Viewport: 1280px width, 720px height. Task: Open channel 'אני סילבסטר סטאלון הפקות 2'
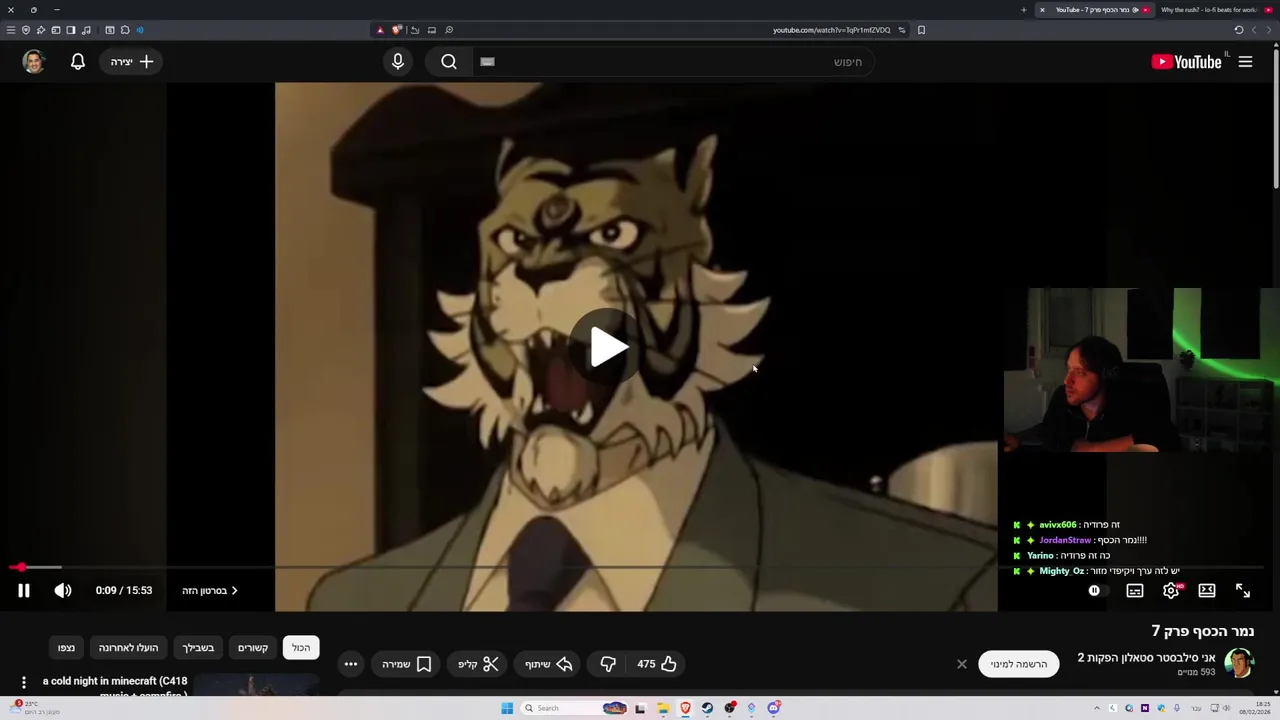[x=1146, y=658]
